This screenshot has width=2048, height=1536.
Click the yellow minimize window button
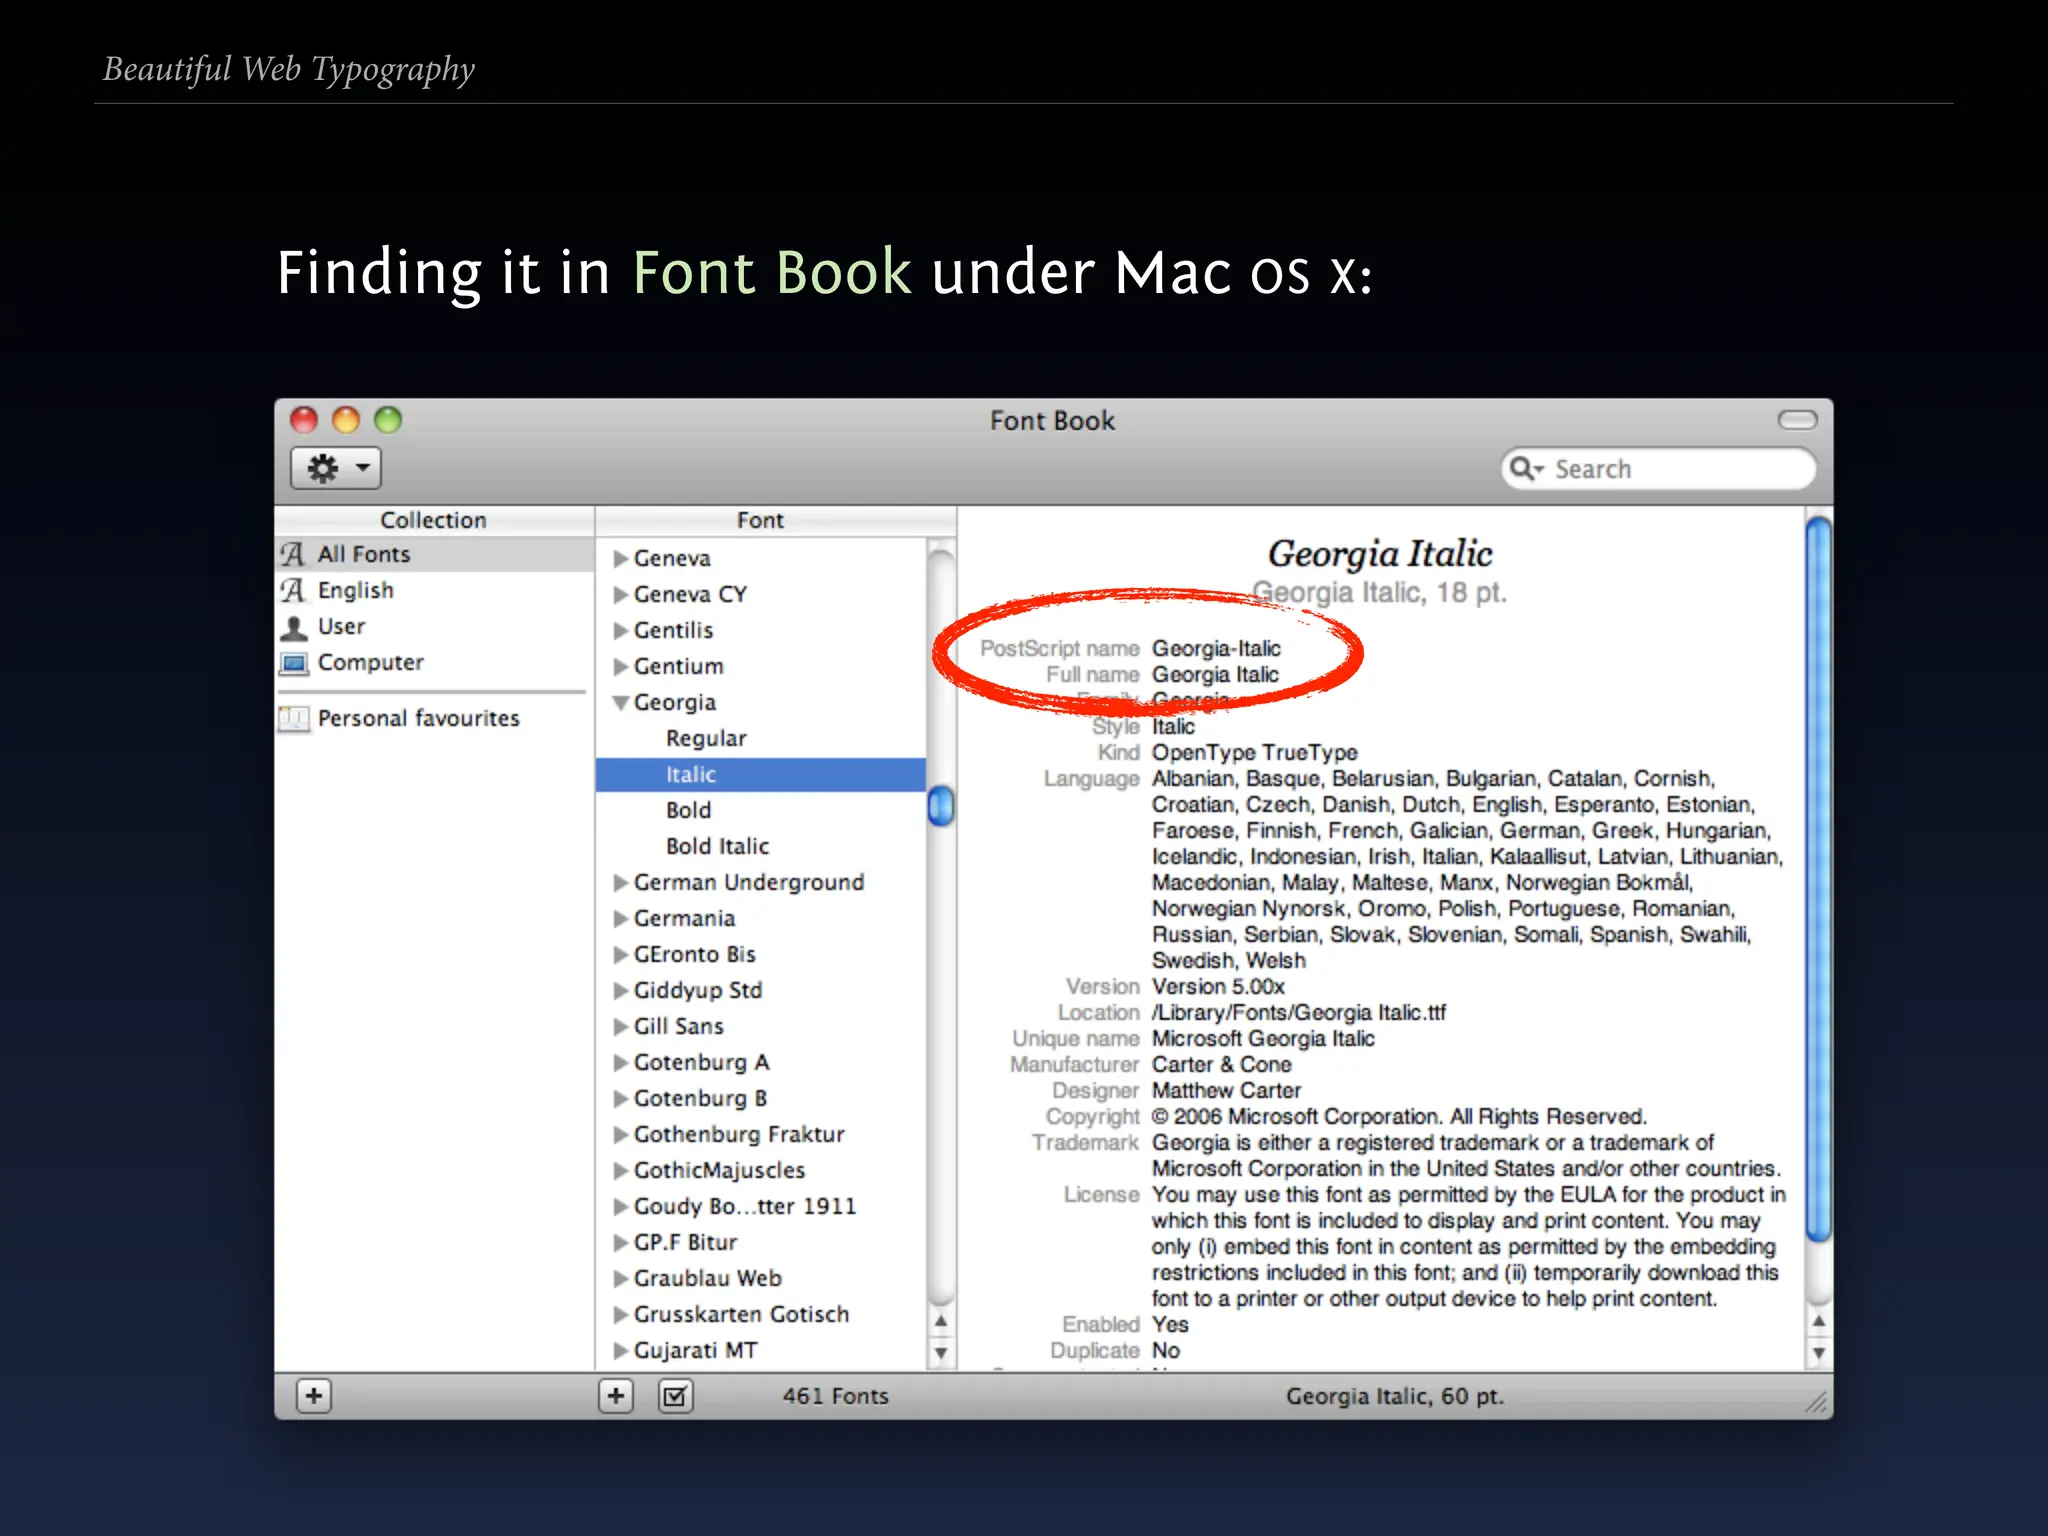(346, 420)
